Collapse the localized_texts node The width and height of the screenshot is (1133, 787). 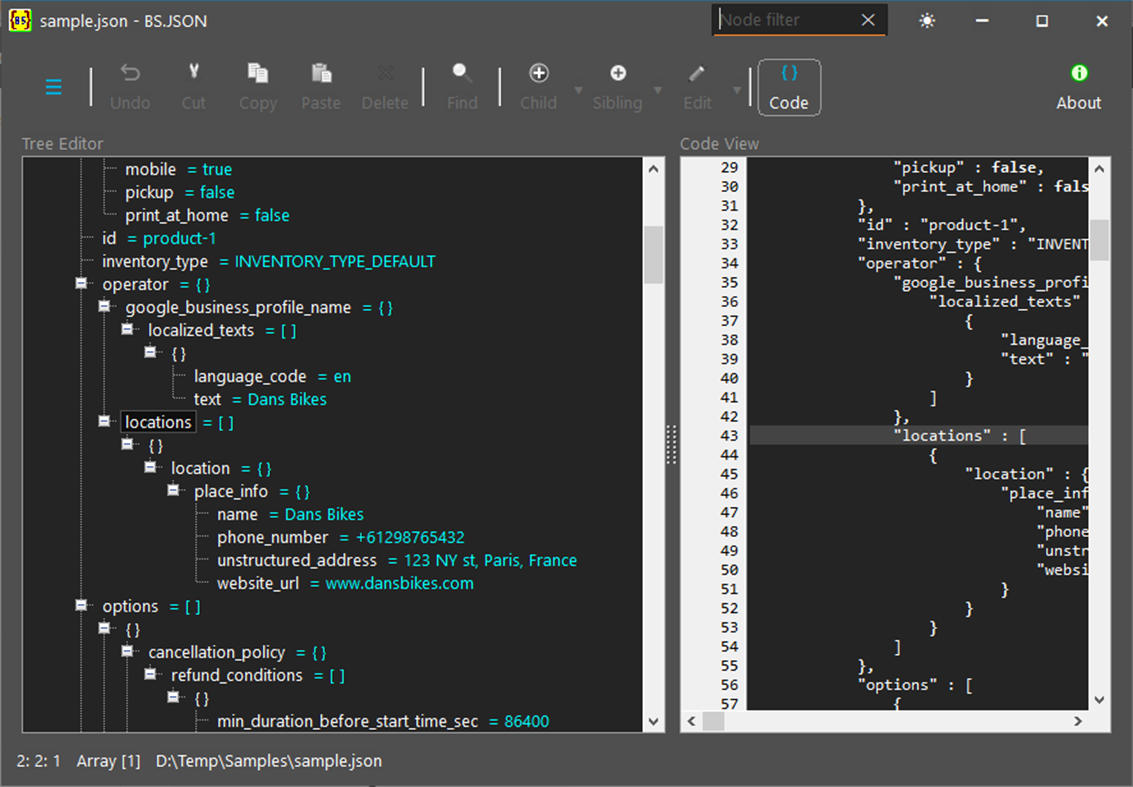127,330
